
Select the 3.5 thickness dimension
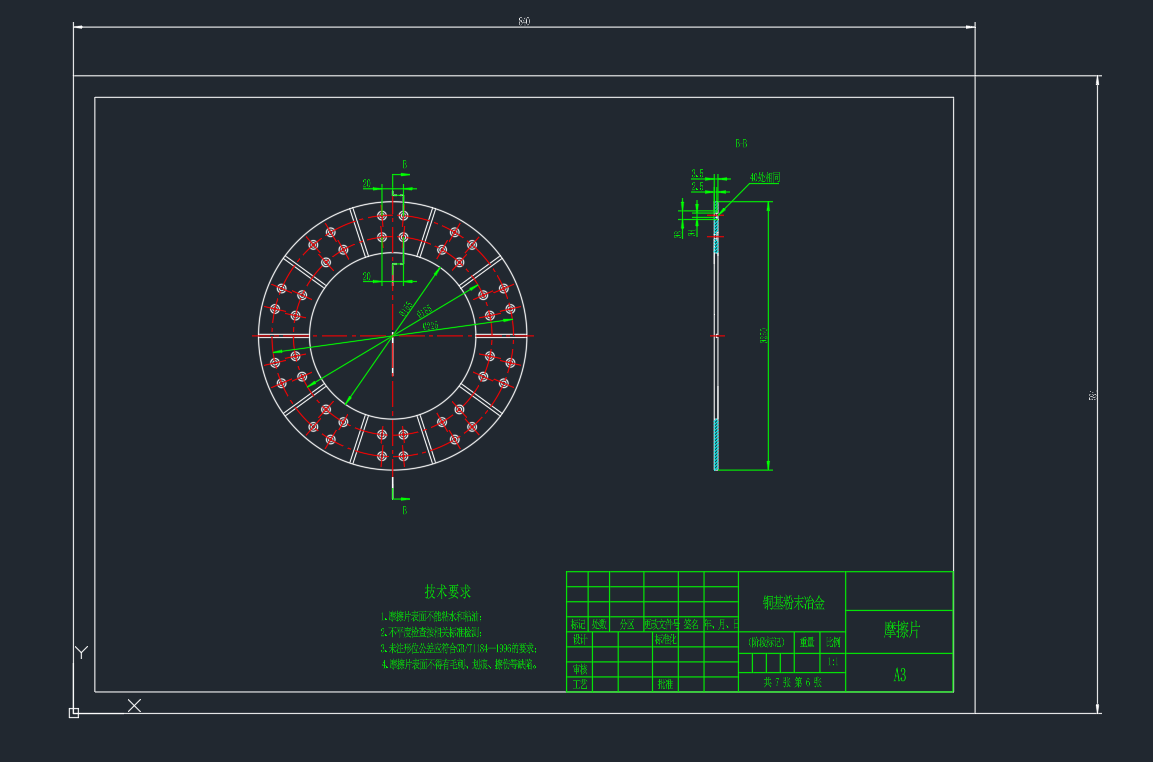[697, 174]
